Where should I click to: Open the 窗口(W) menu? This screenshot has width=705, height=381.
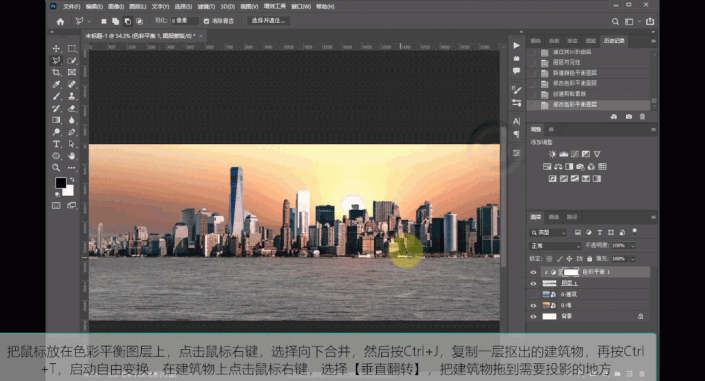point(301,7)
